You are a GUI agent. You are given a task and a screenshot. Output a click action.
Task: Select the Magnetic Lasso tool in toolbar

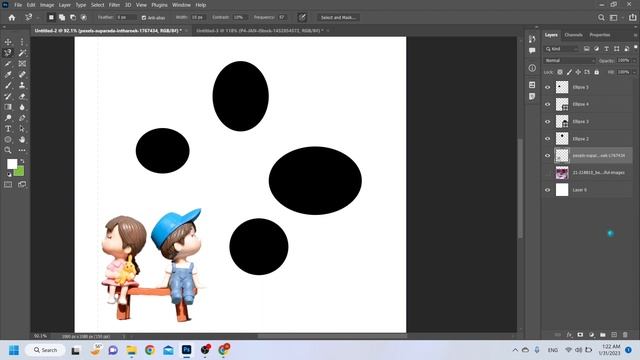tap(8, 53)
